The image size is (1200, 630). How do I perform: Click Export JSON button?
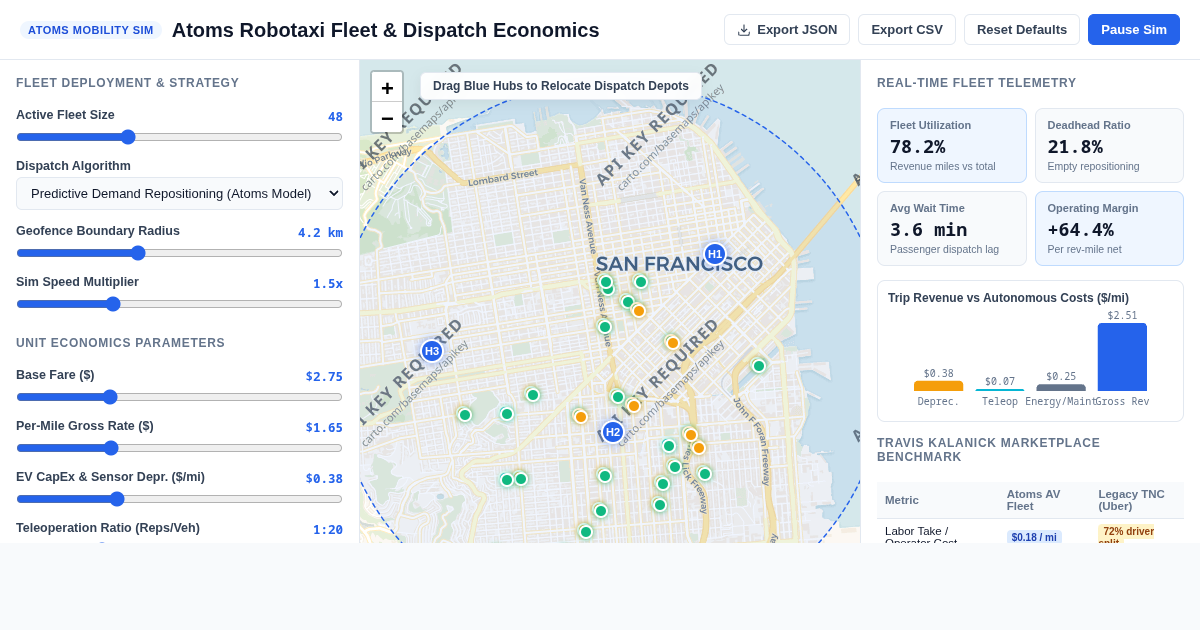[x=787, y=30]
